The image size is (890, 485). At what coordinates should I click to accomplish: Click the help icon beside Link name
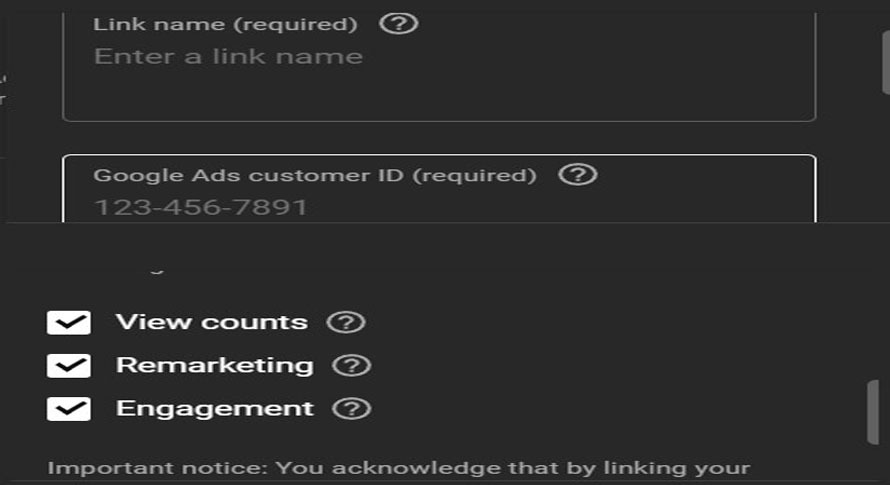[399, 23]
